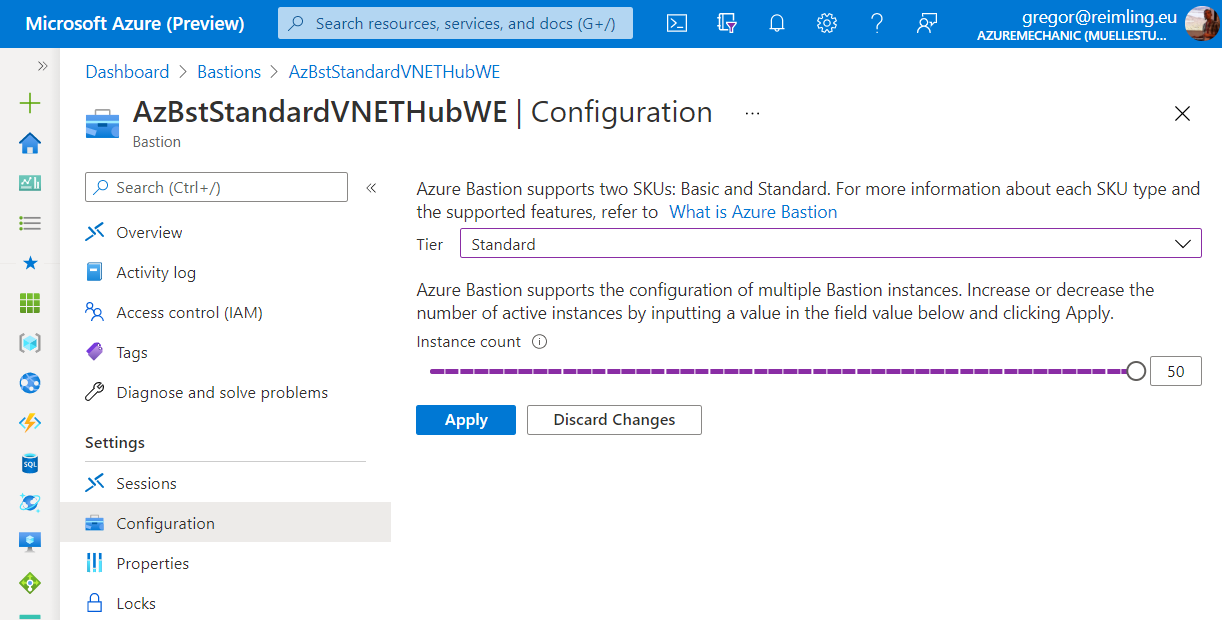1222x620 pixels.
Task: Click the Favorites star icon in sidebar
Action: pyautogui.click(x=30, y=263)
